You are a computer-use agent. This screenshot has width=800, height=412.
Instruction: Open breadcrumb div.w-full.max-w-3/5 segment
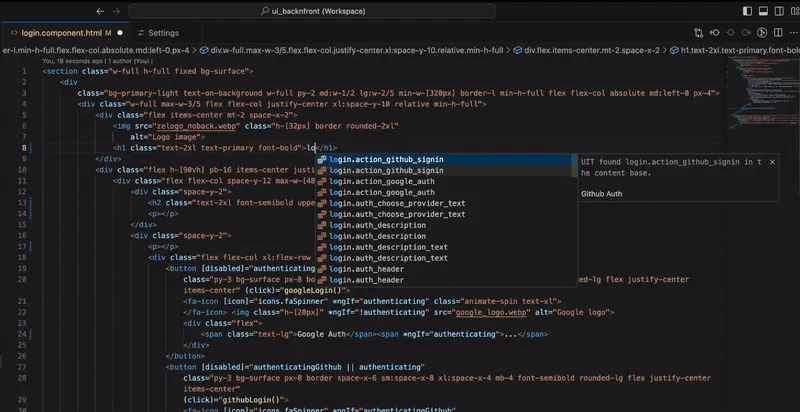(357, 50)
